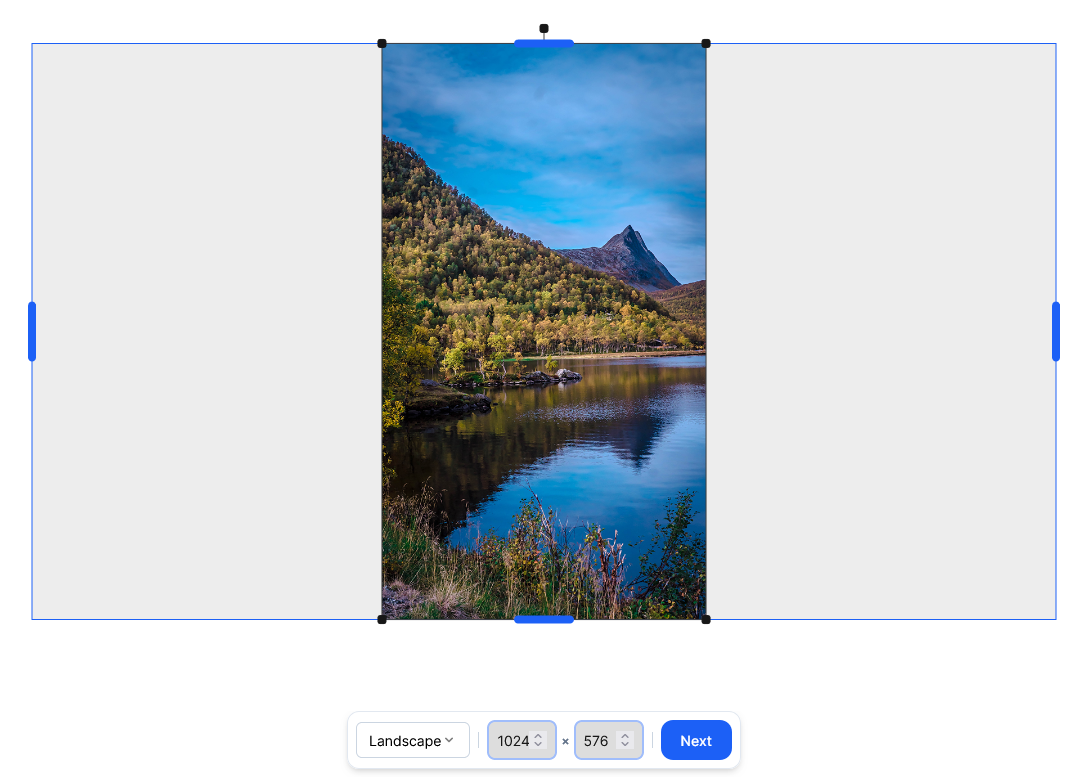Click the top blue edge handle
The width and height of the screenshot is (1086, 777).
(x=544, y=44)
